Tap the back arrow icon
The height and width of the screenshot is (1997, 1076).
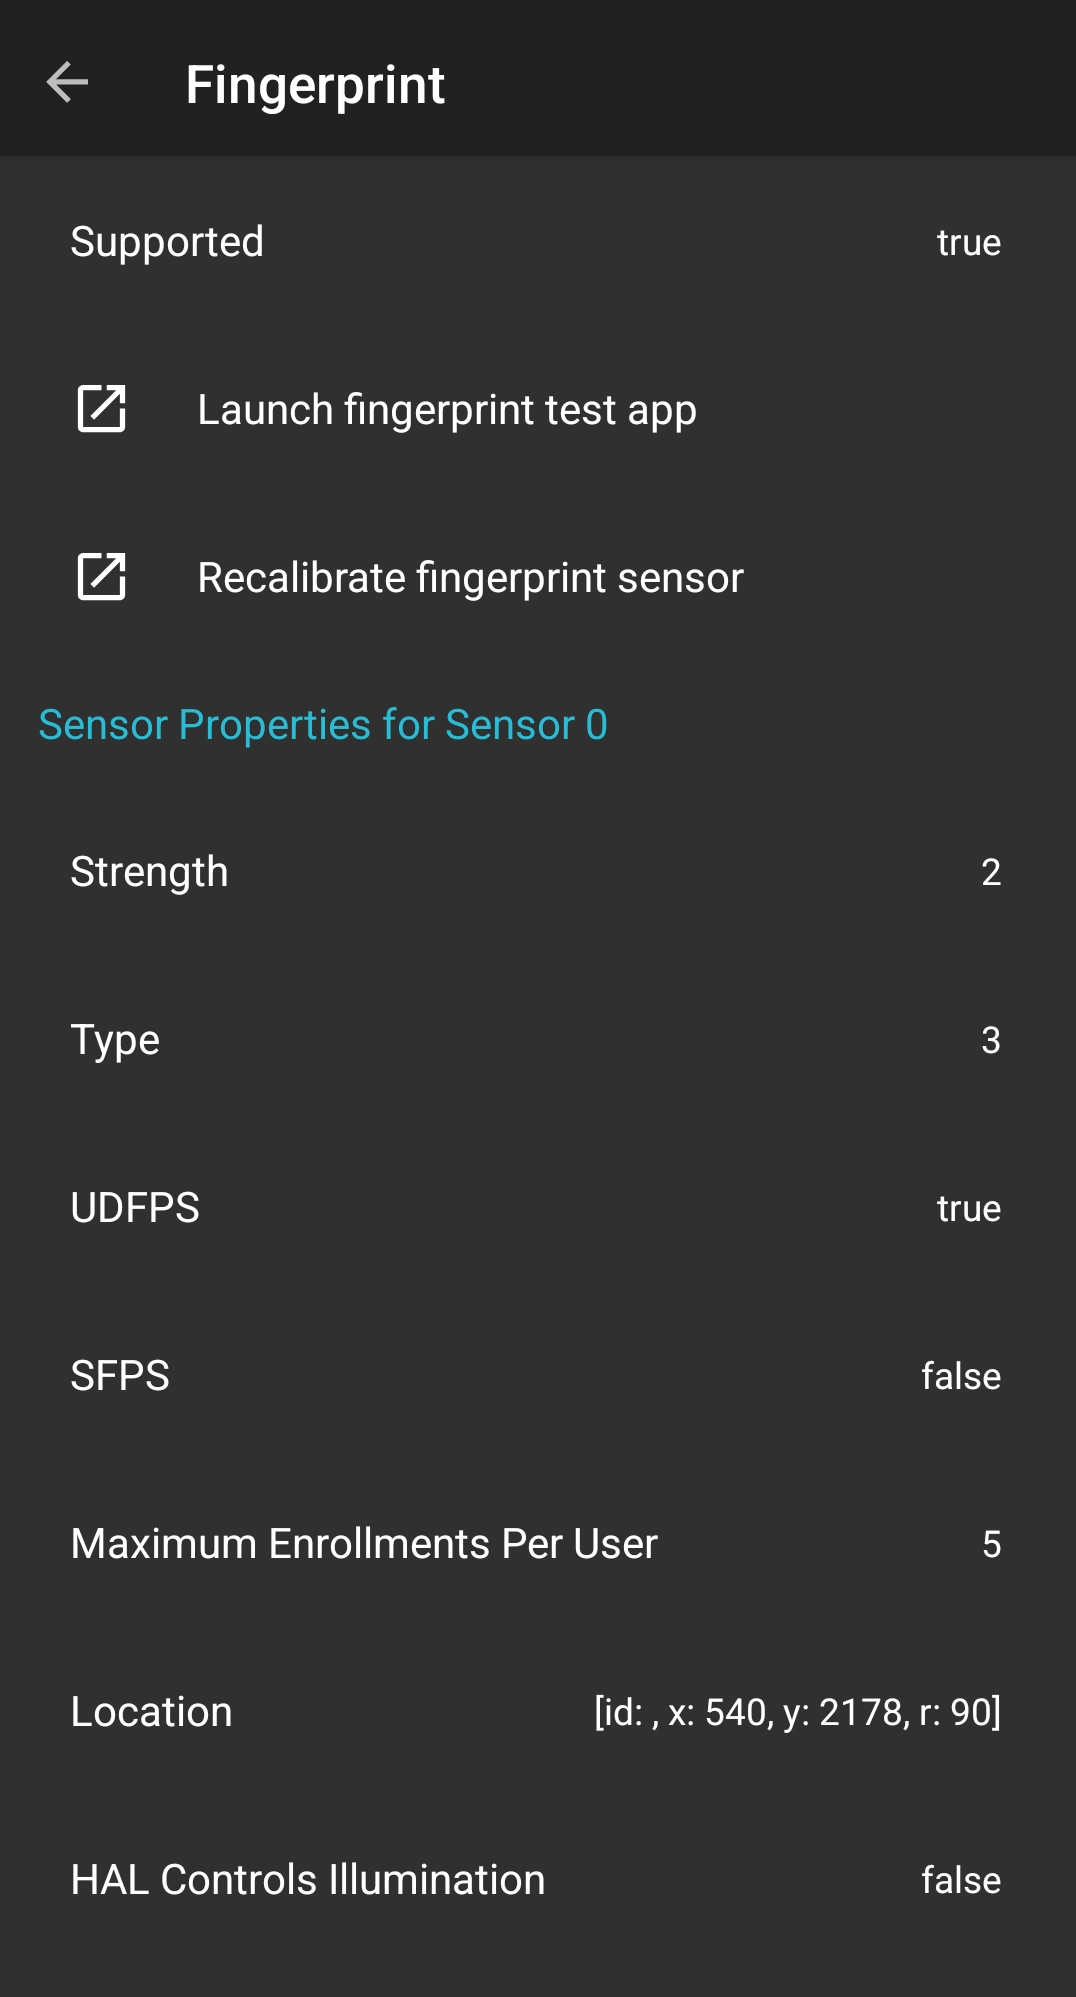point(67,83)
